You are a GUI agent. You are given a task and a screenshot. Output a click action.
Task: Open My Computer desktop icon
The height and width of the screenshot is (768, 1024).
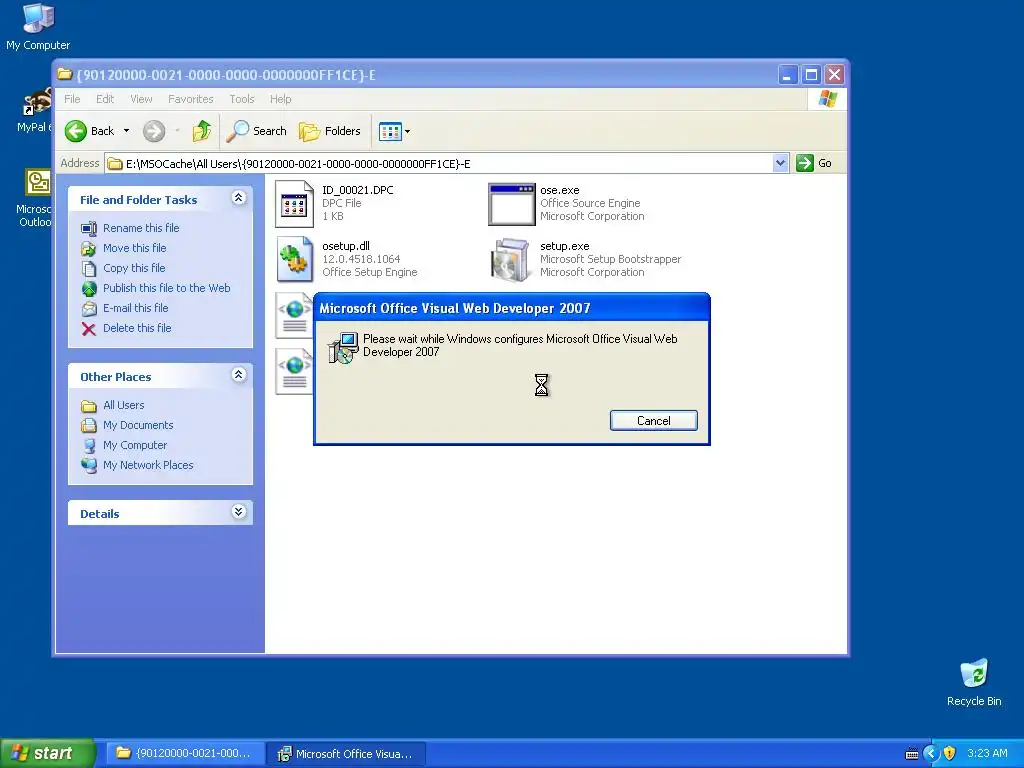(38, 27)
